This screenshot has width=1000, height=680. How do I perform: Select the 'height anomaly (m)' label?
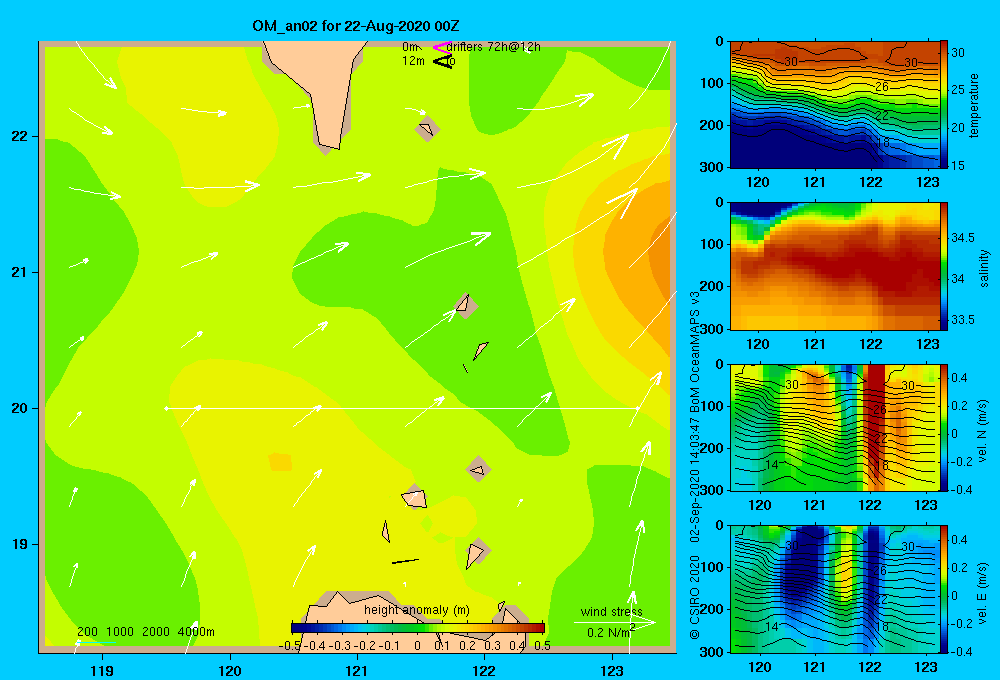coord(416,610)
